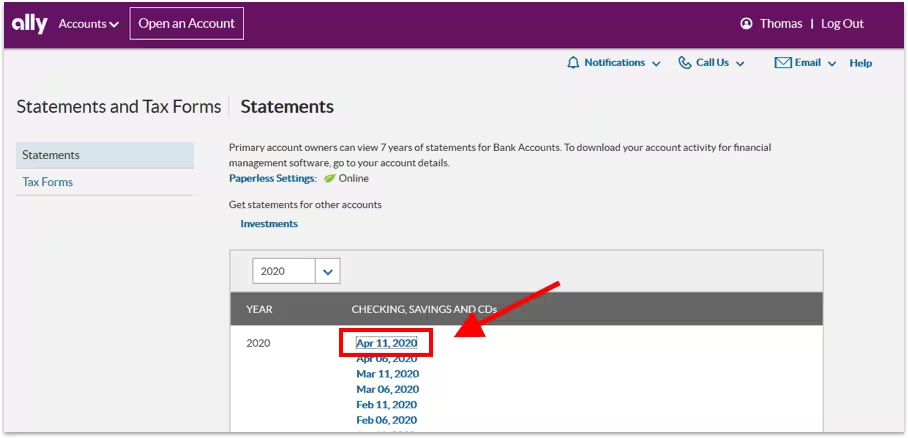908x438 pixels.
Task: Click the Notifications bell icon
Action: [573, 63]
